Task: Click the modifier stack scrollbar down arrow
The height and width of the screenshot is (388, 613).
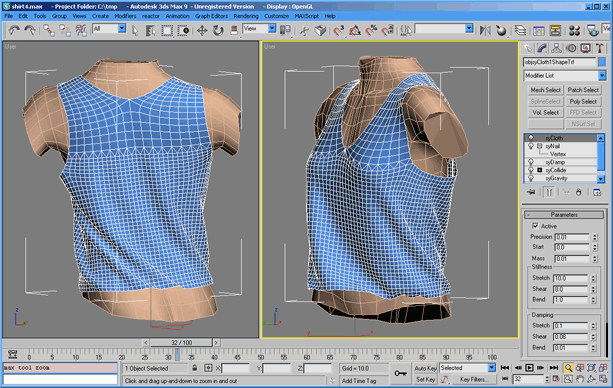Action: coord(601,179)
